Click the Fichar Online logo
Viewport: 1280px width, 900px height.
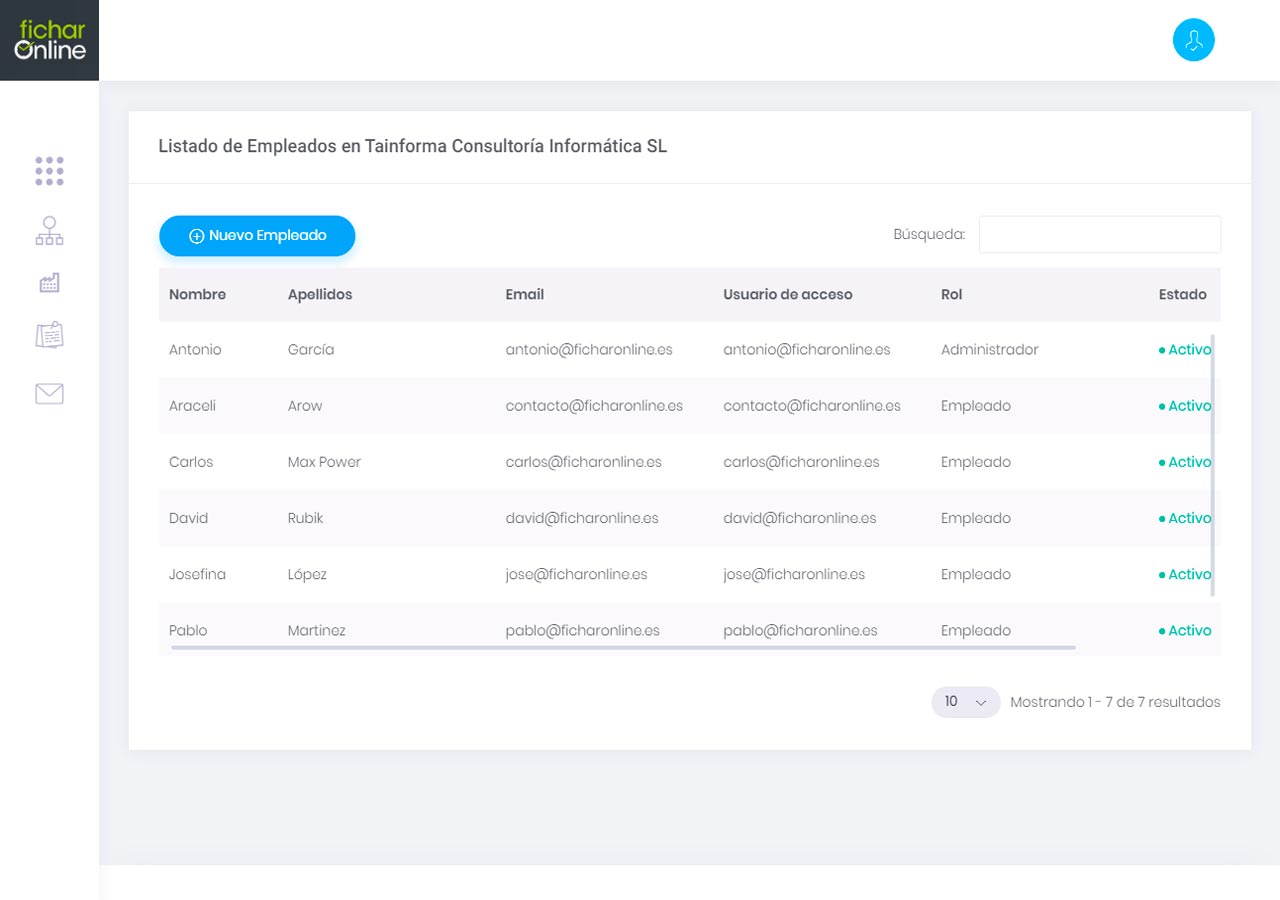[x=49, y=40]
